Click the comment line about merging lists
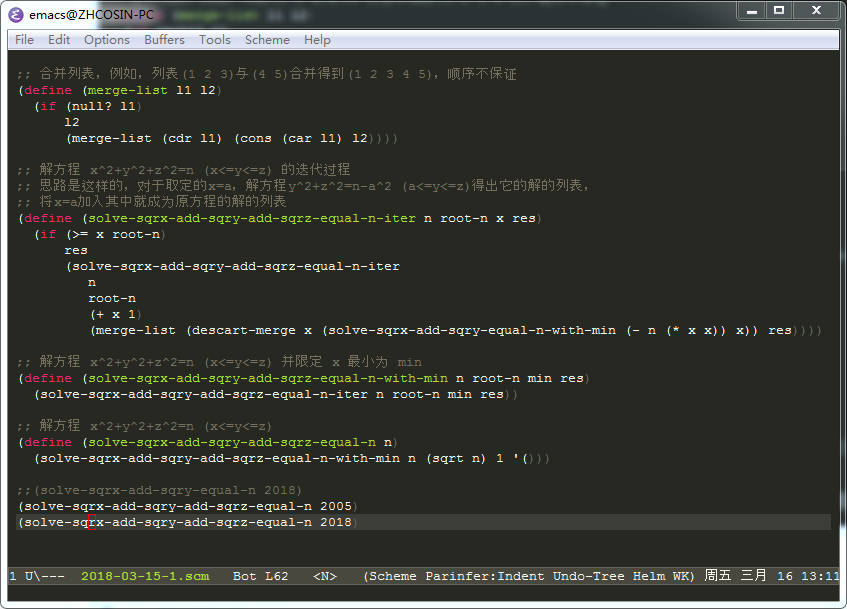 point(266,73)
